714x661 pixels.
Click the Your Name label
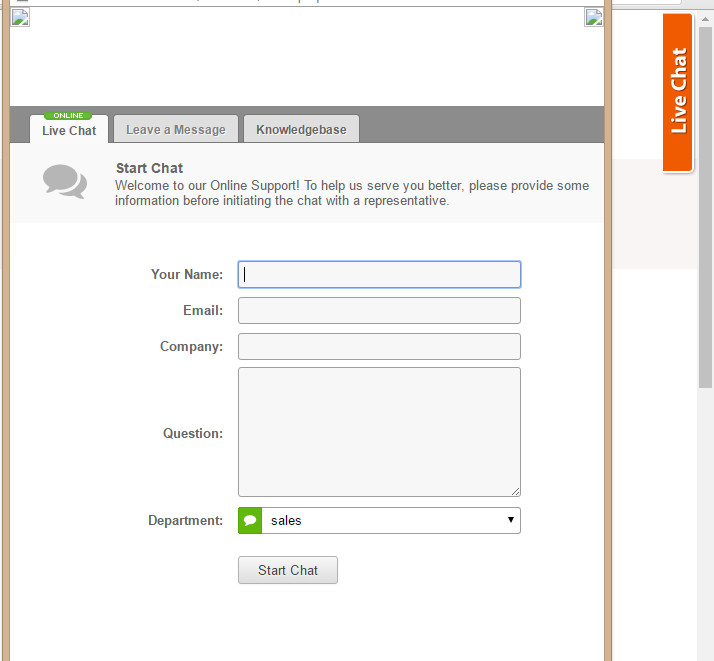pos(187,275)
